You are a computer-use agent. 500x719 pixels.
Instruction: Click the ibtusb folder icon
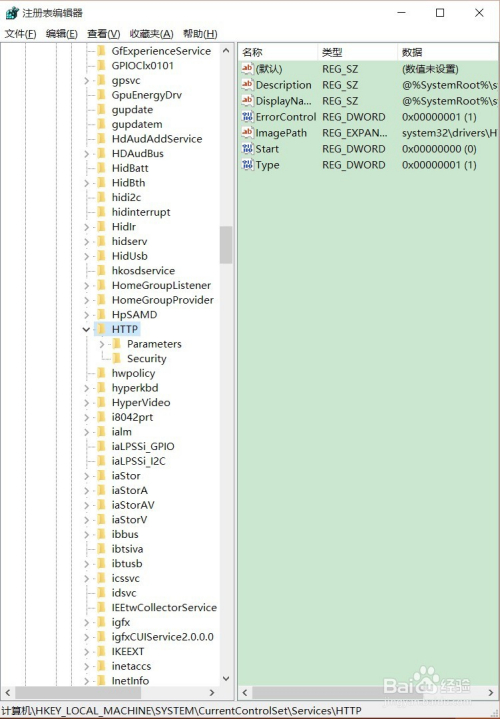tap(102, 563)
